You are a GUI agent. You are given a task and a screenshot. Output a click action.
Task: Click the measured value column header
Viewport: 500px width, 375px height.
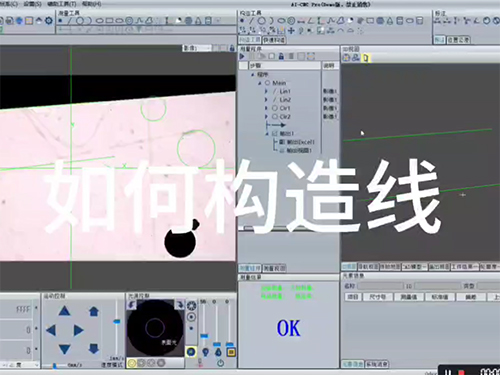point(408,297)
